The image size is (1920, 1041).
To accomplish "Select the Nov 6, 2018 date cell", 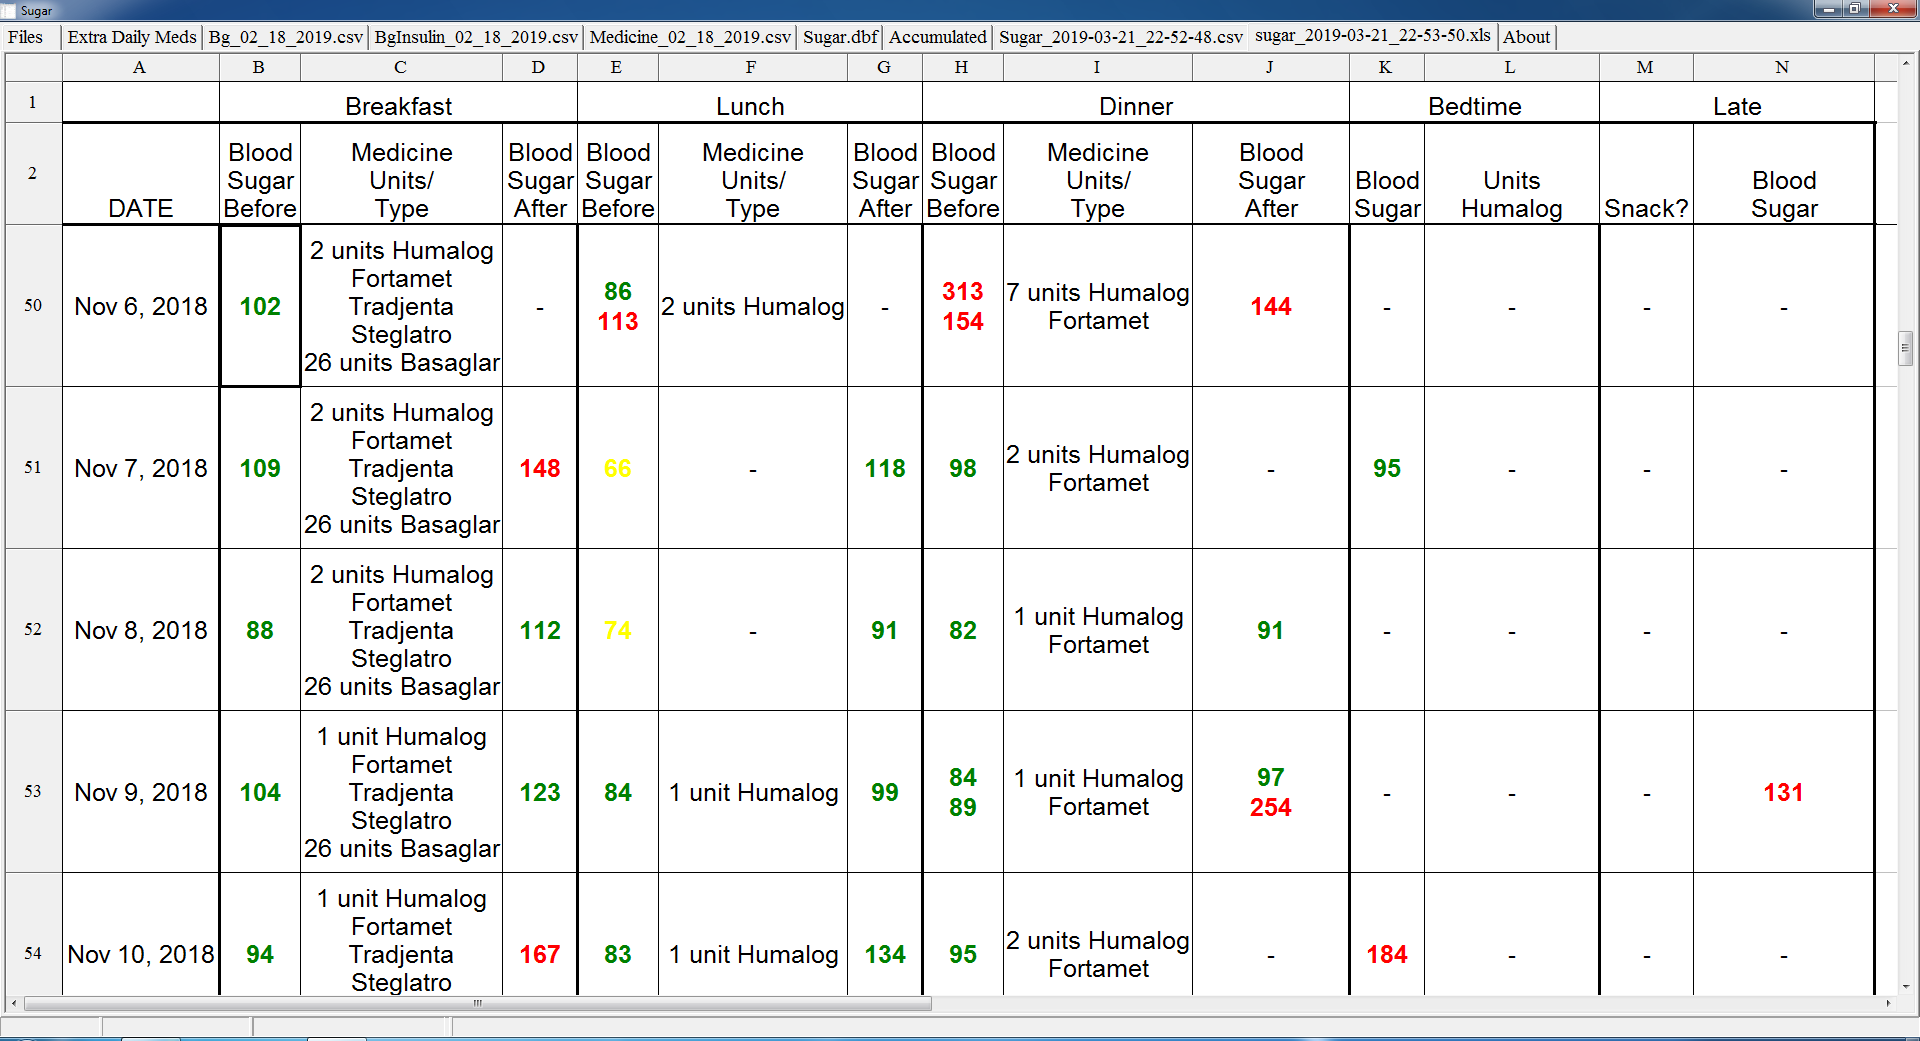I will 141,306.
